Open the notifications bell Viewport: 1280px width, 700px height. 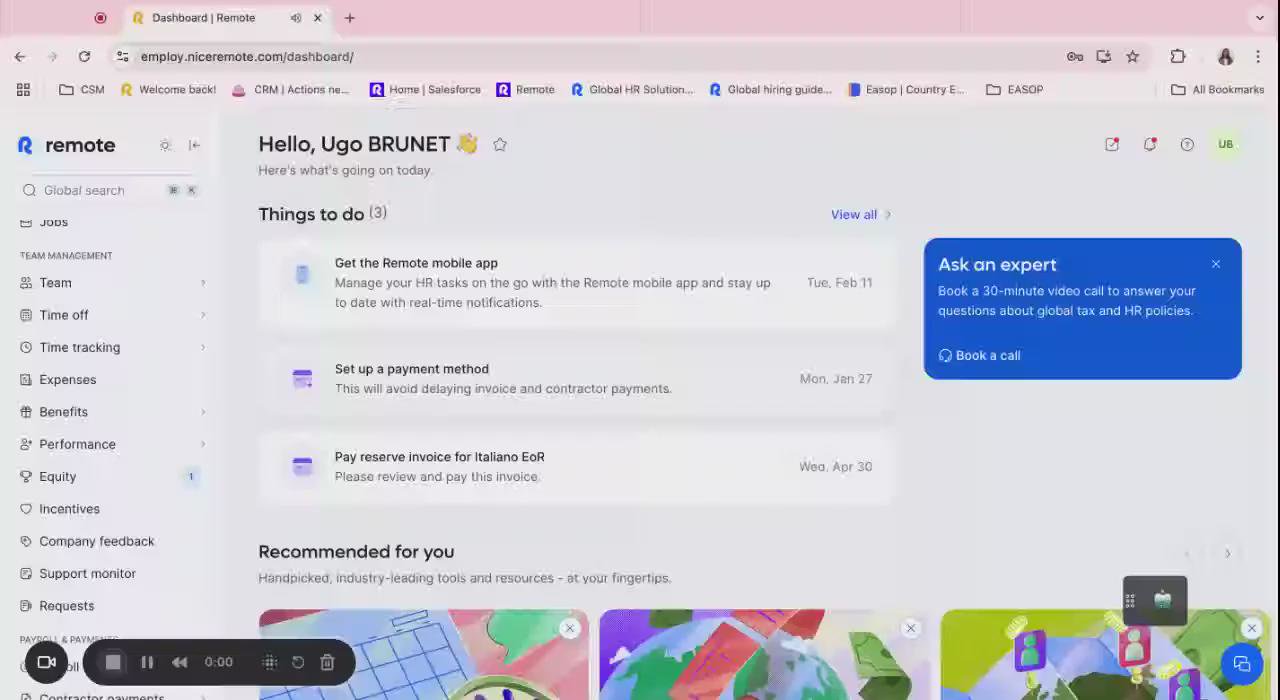pyautogui.click(x=1150, y=145)
